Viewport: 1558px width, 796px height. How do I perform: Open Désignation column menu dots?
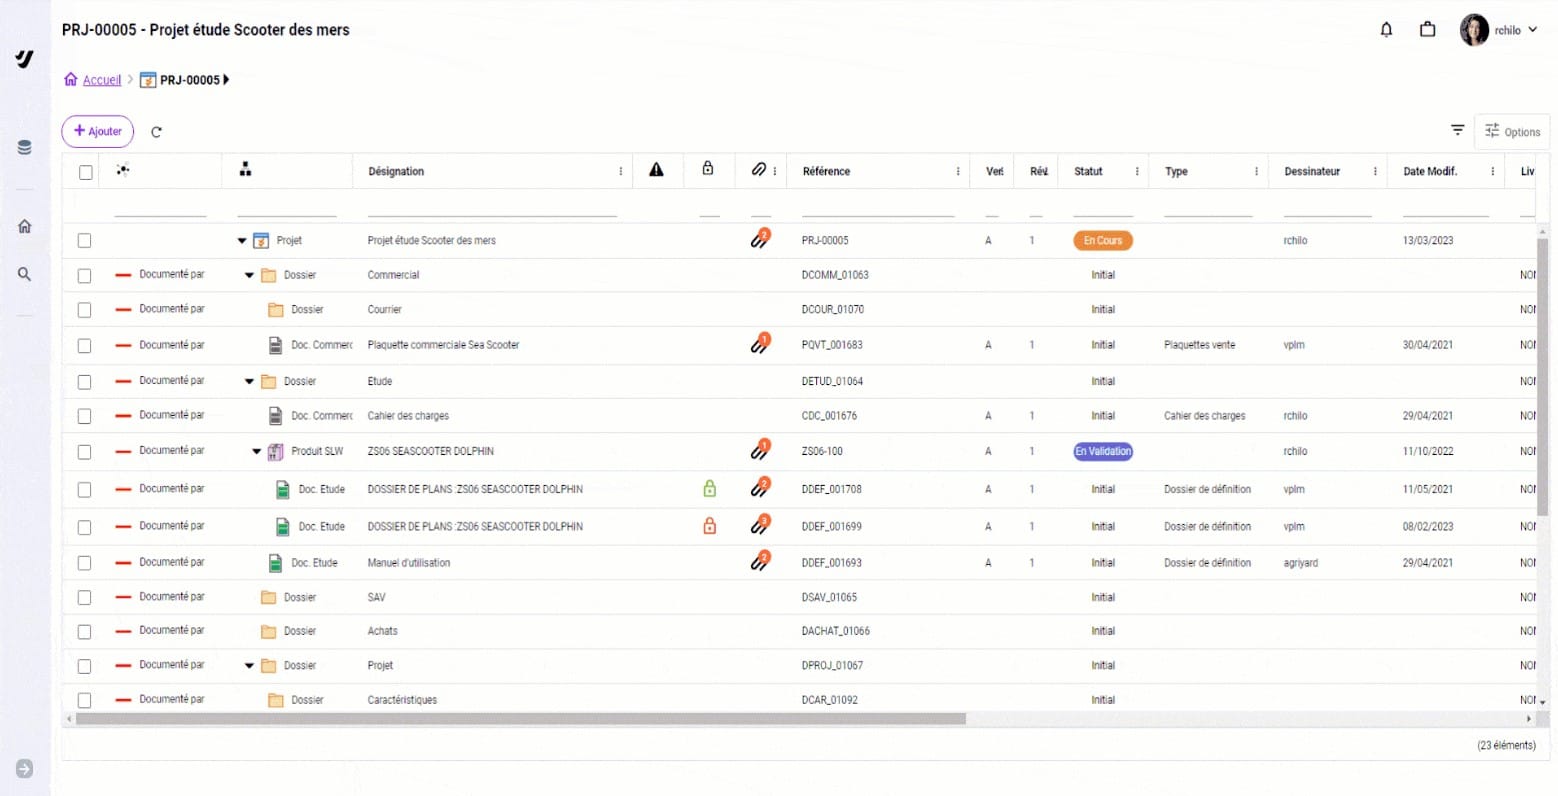[621, 171]
